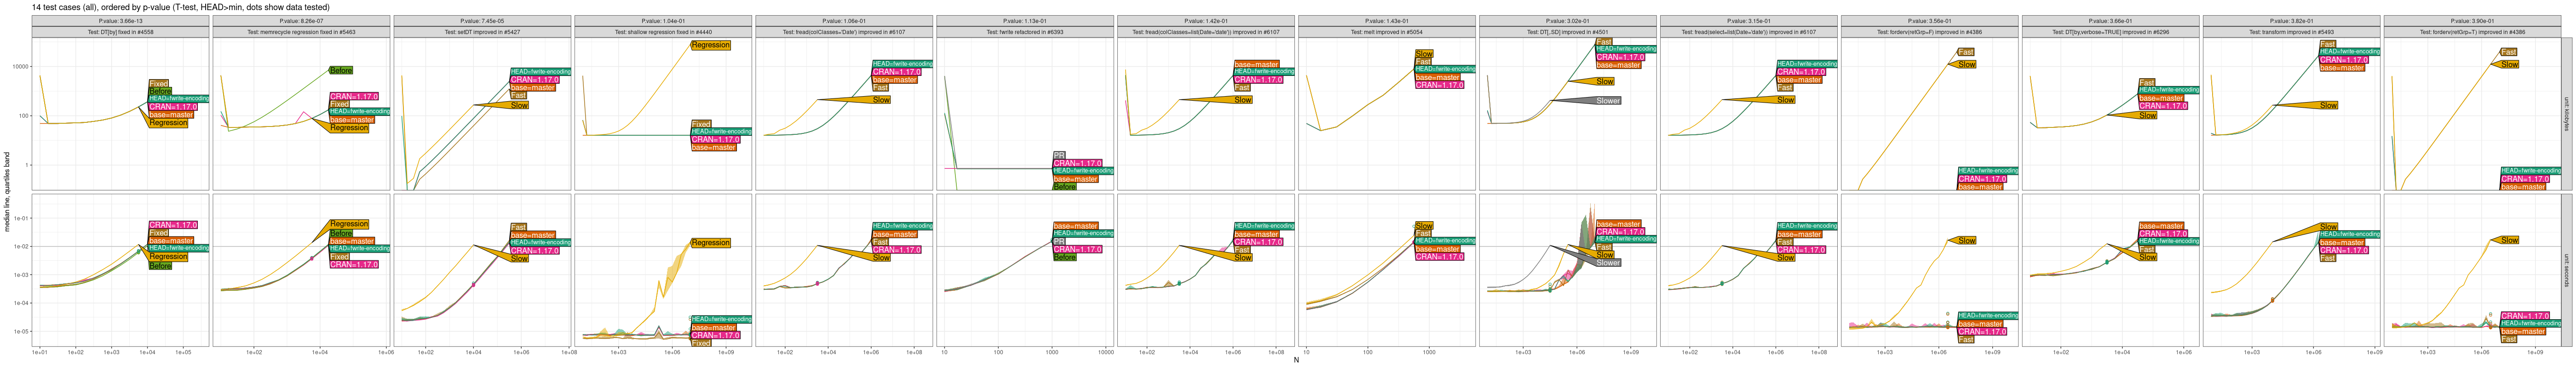The height and width of the screenshot is (368, 2576).
Task: Select the 'P.value: 3.02e-01' facet header
Action: pyautogui.click(x=1568, y=21)
